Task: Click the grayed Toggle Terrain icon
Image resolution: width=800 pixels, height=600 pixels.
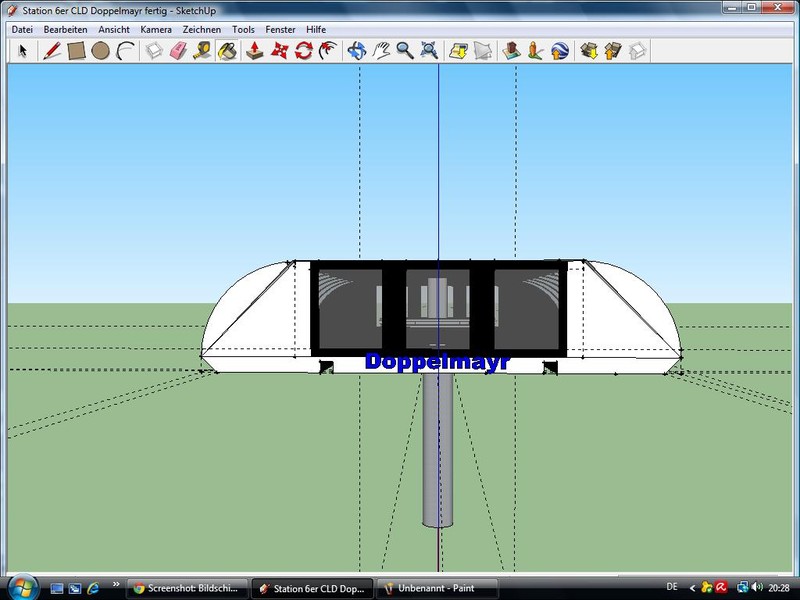Action: [483, 51]
